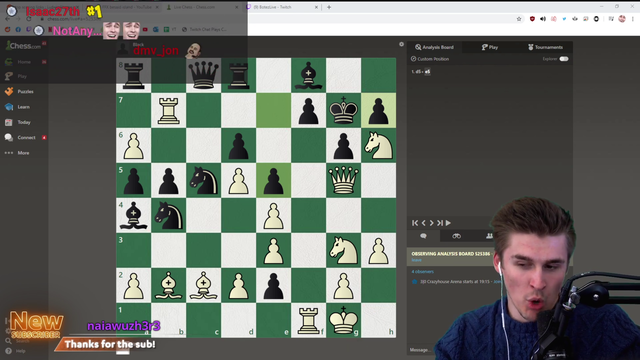
Task: Select the white pawn on a6
Action: point(133,145)
